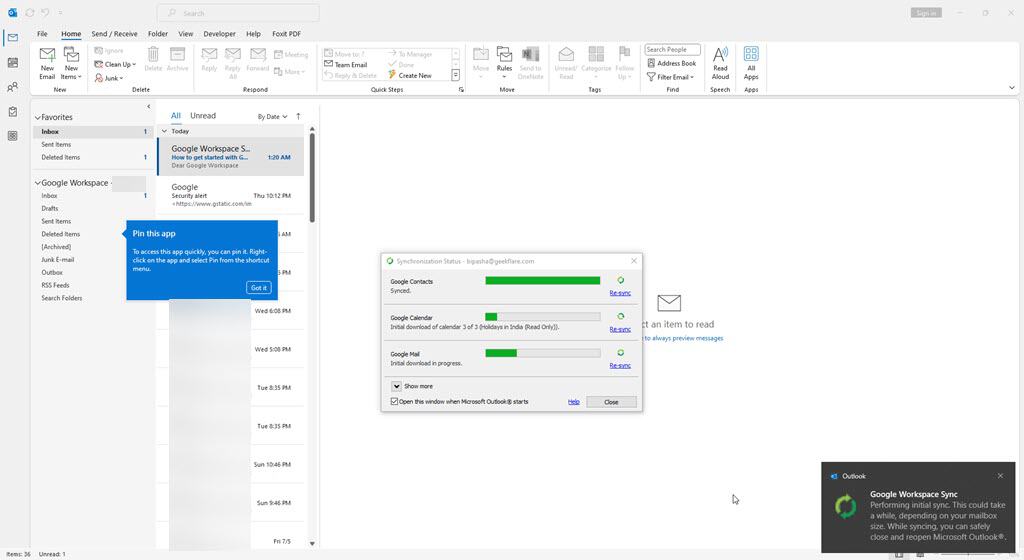This screenshot has width=1024, height=560.
Task: Click the Google Mail progress bar
Action: pyautogui.click(x=543, y=353)
